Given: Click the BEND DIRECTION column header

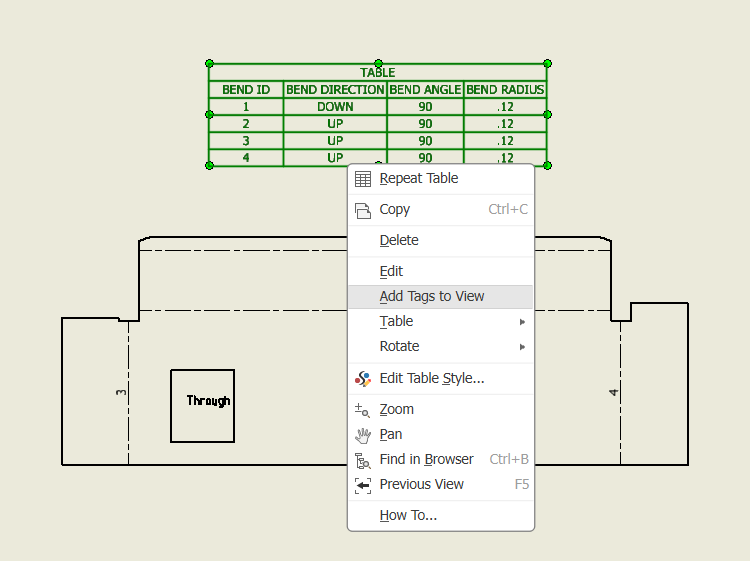Looking at the screenshot, I should click(x=335, y=90).
